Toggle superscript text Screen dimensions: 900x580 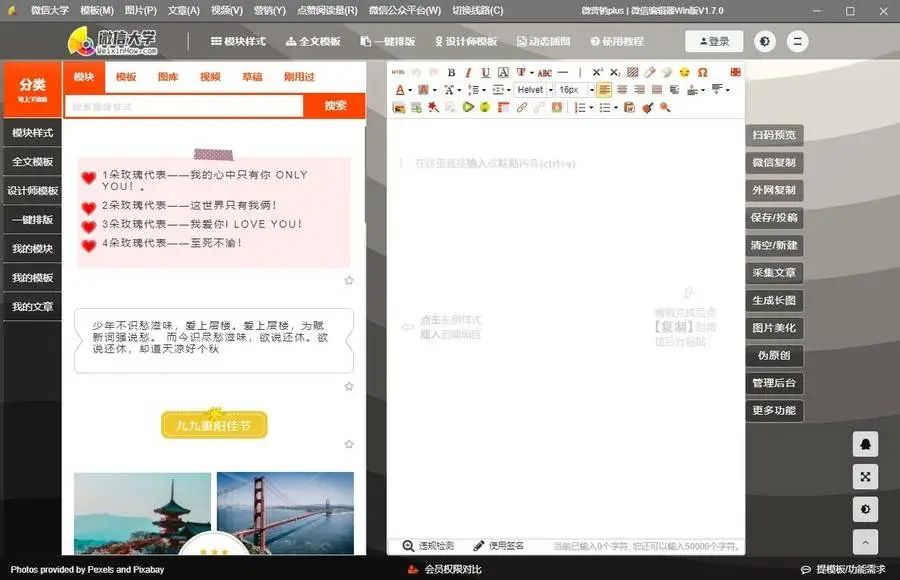click(x=598, y=72)
